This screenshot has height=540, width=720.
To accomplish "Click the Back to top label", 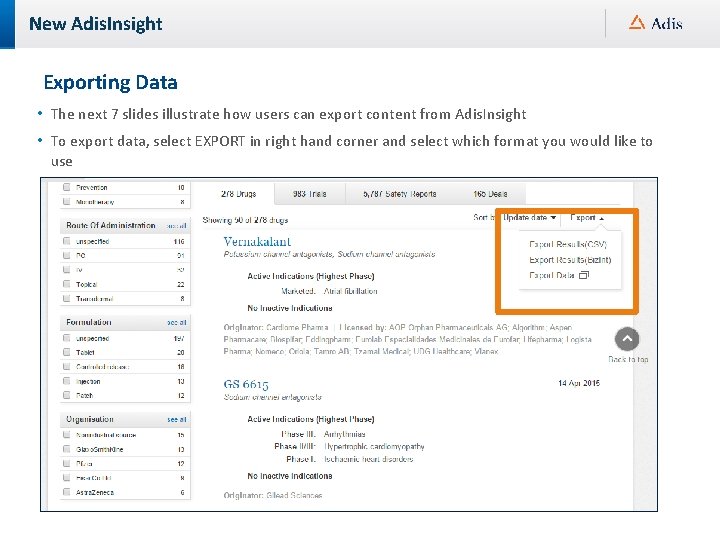I will [x=628, y=359].
